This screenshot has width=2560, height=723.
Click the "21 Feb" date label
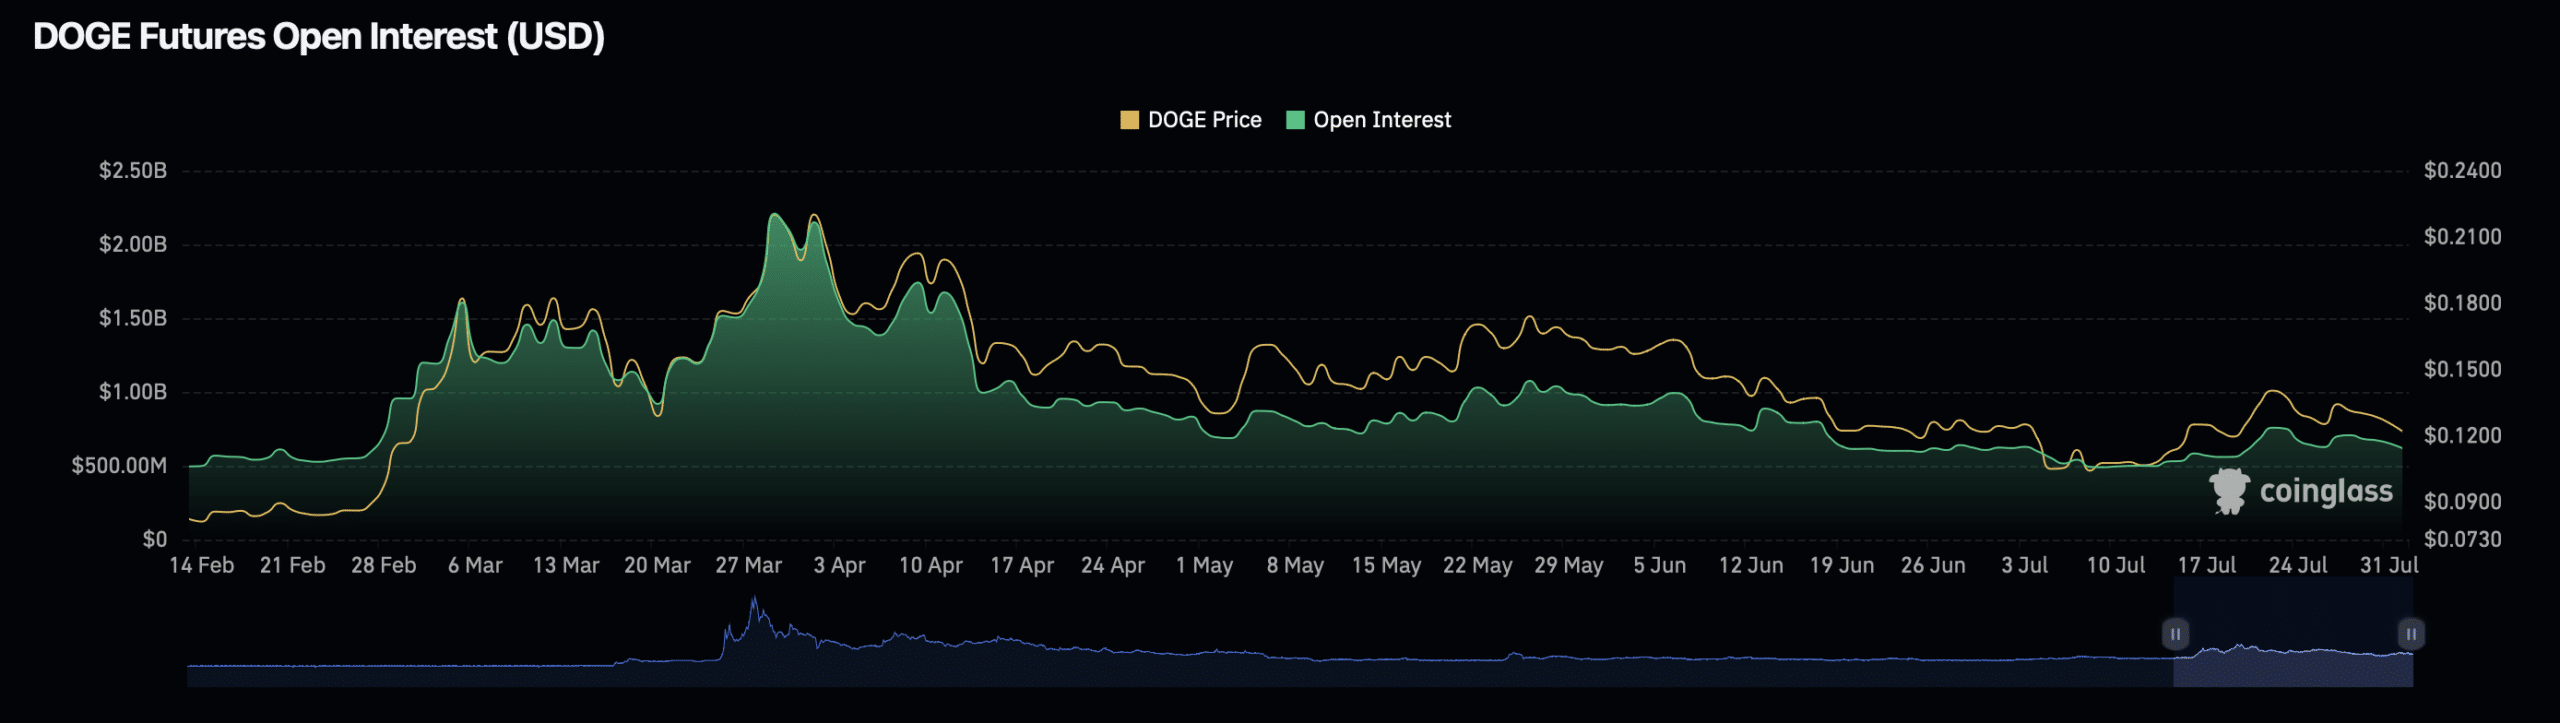(293, 566)
